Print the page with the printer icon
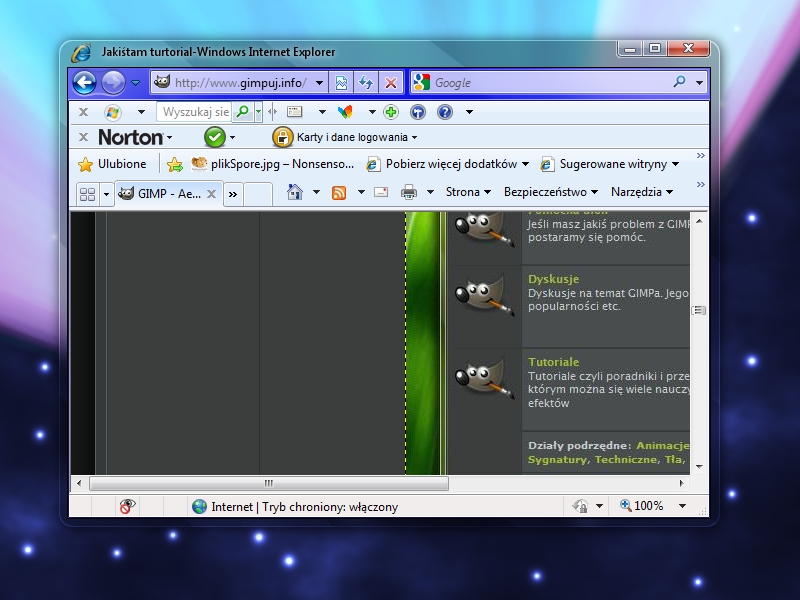Image resolution: width=800 pixels, height=600 pixels. 409,192
